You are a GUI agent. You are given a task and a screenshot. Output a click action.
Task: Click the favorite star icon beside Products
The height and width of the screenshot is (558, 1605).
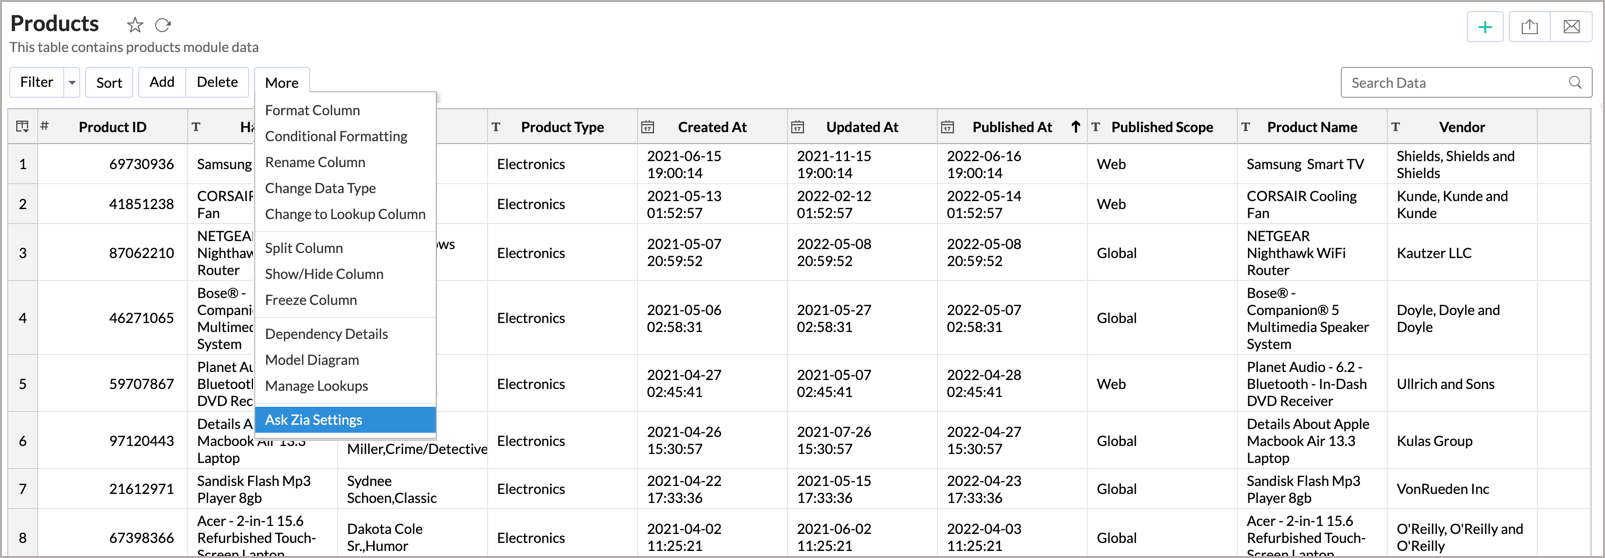pyautogui.click(x=135, y=25)
